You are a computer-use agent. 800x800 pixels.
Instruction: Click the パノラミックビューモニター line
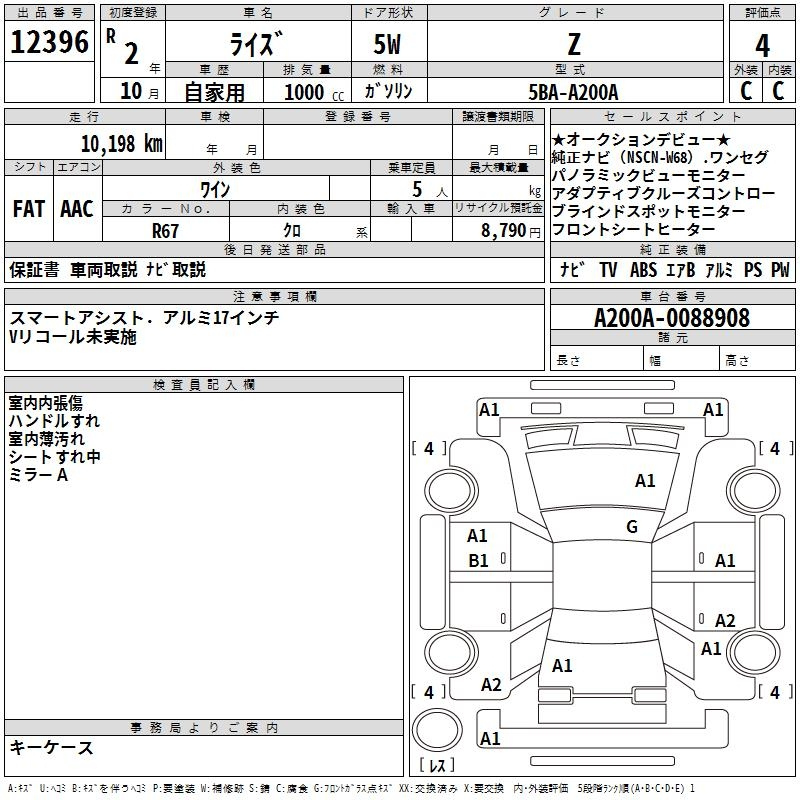648,175
